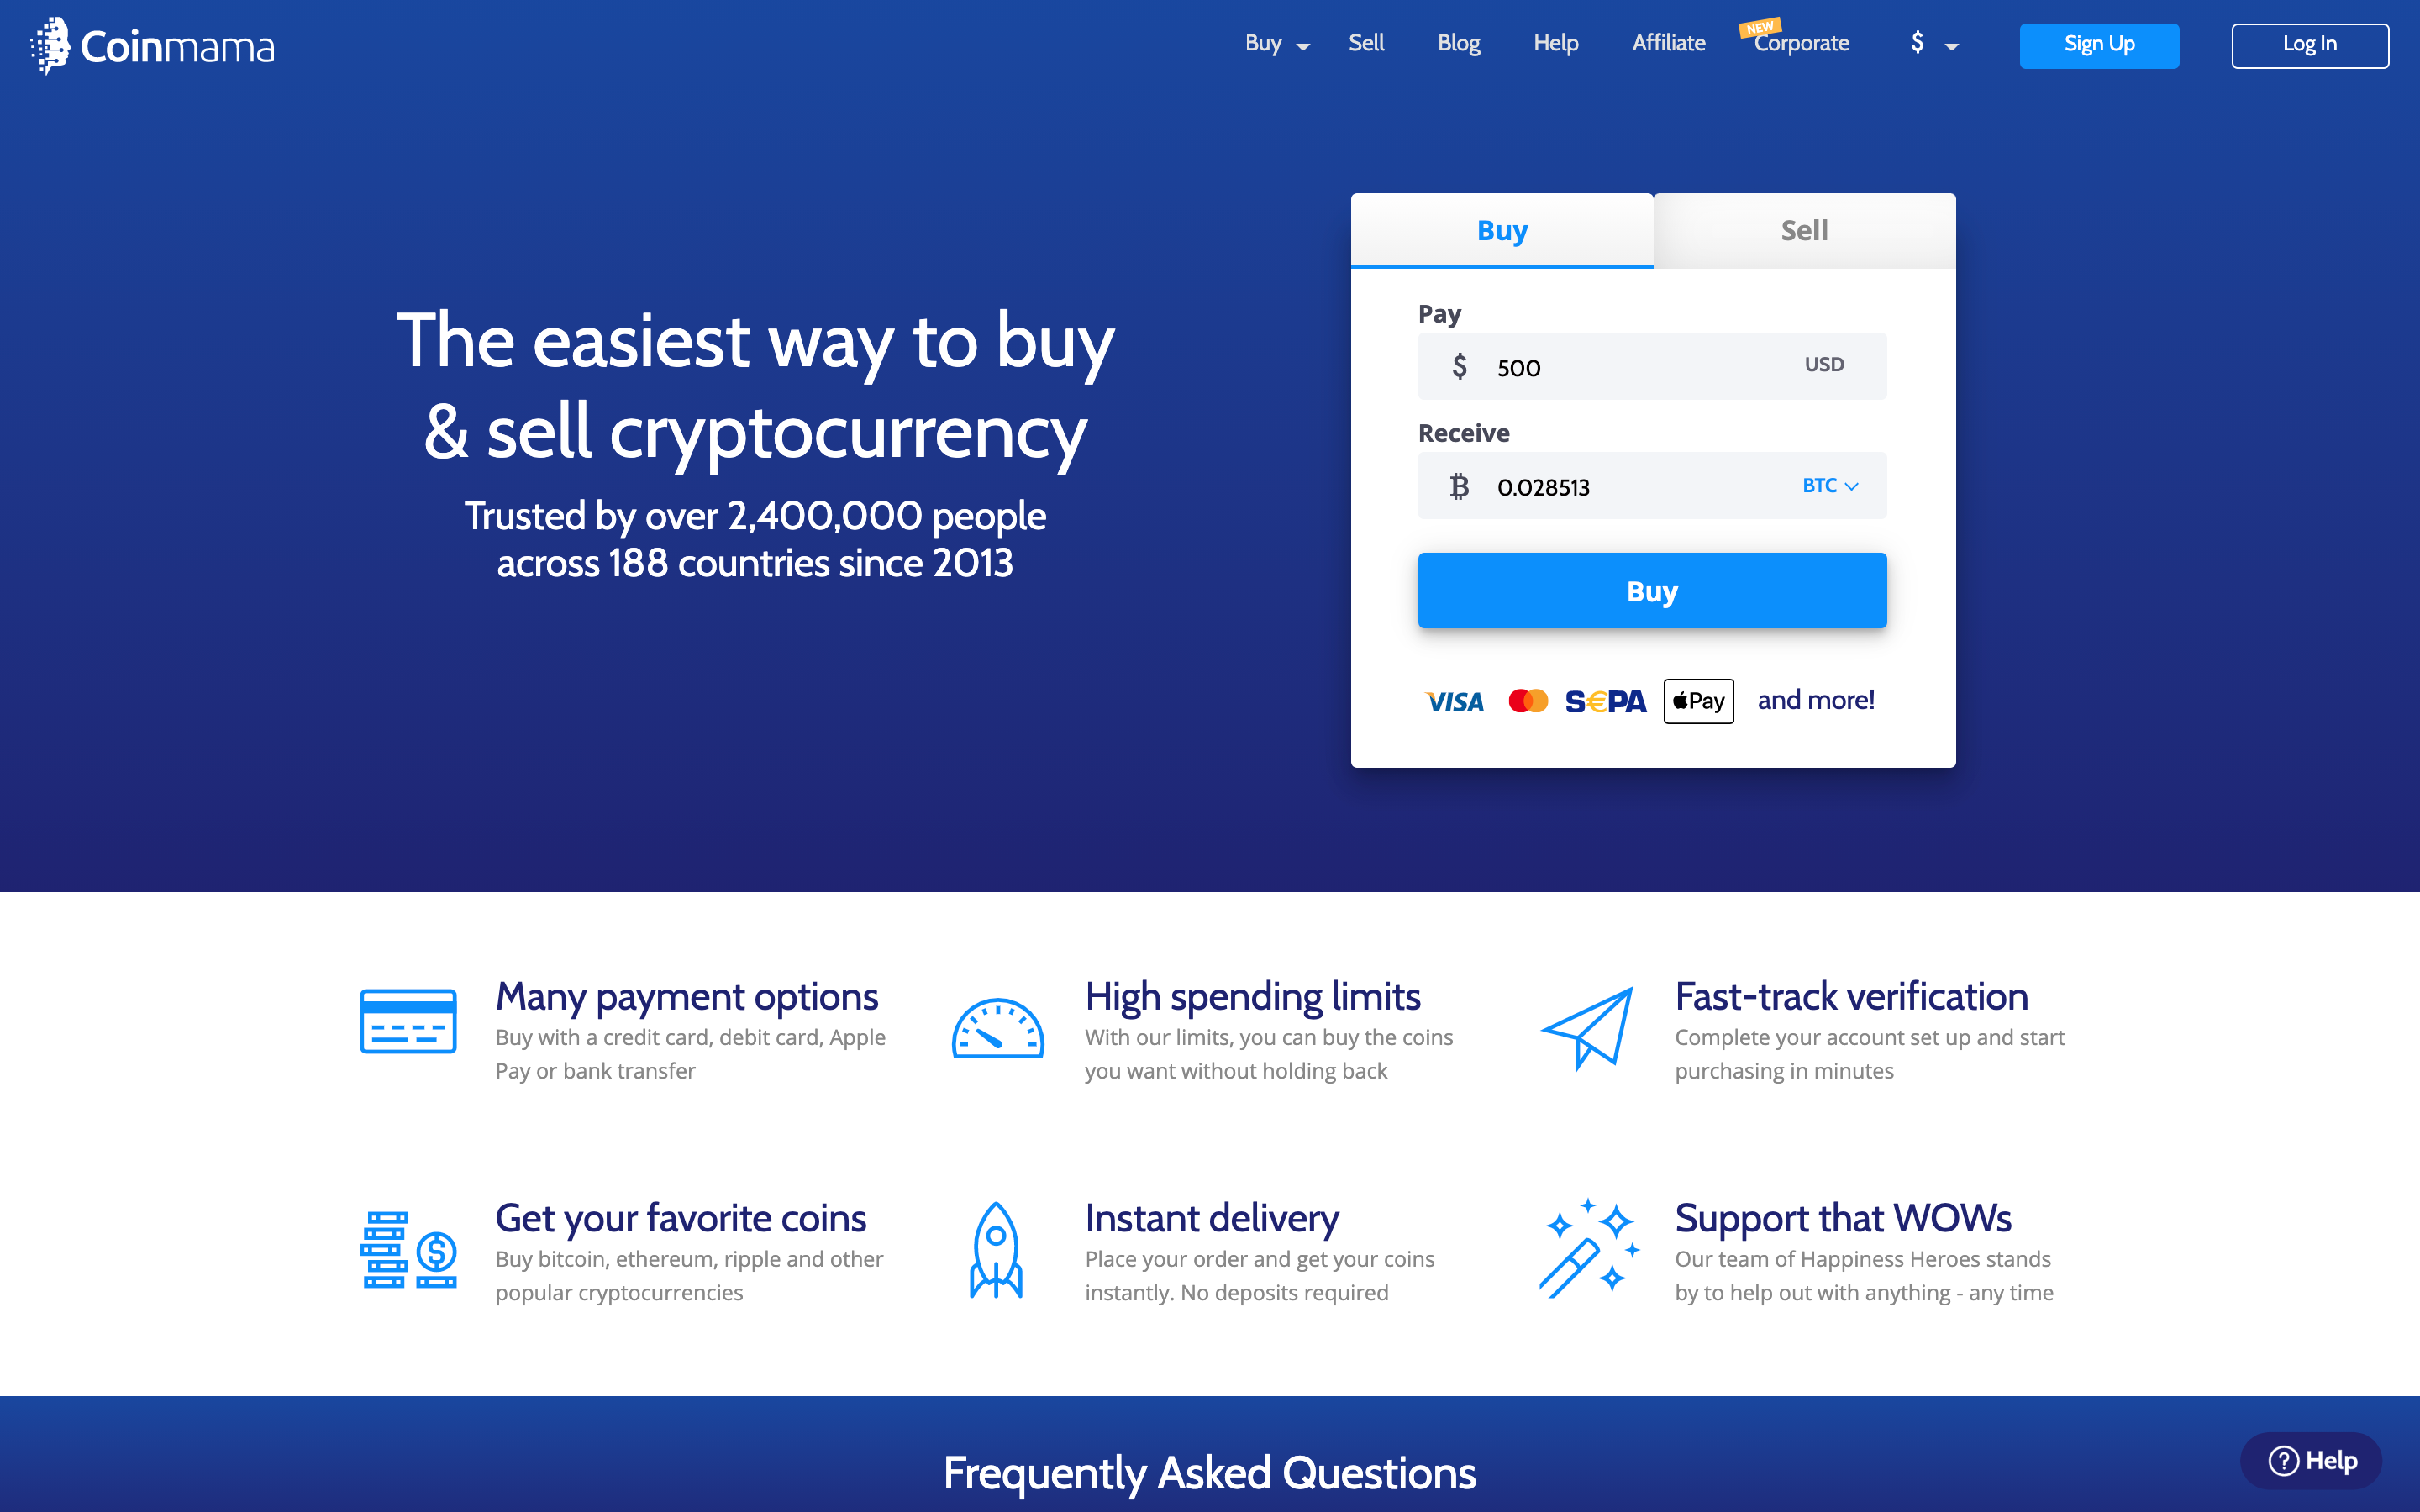Viewport: 2420px width, 1512px height.
Task: Click the Mastercard payment icon
Action: point(1526,699)
